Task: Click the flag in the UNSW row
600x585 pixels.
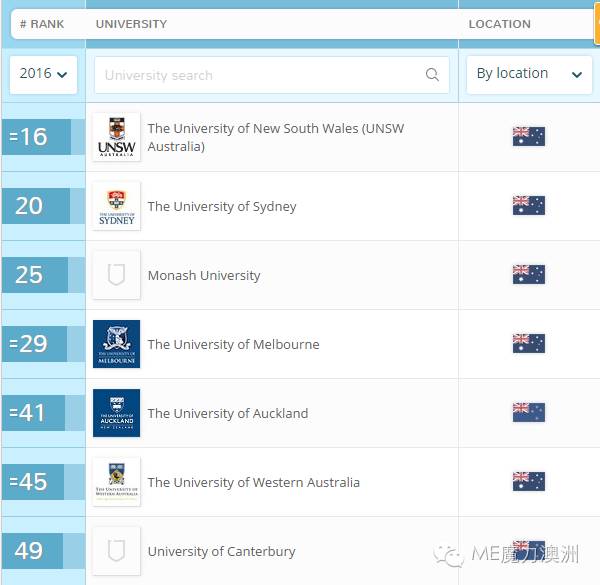Action: [529, 136]
